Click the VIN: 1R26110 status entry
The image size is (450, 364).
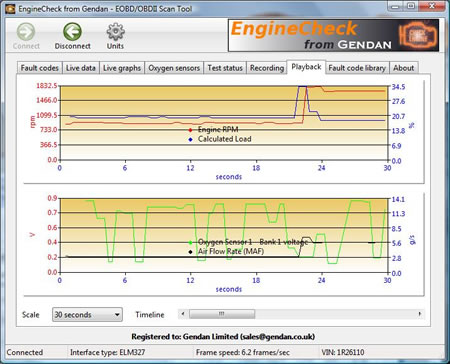[343, 352]
